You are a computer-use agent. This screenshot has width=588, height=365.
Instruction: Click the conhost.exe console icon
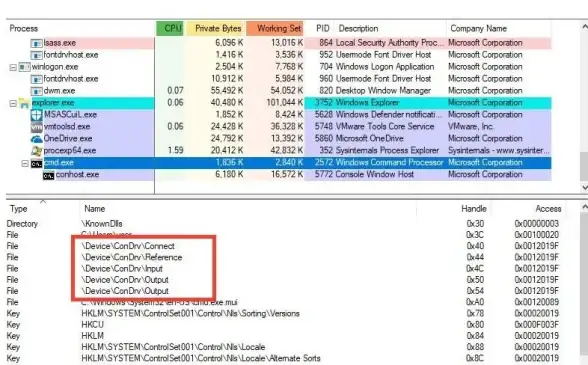pos(48,175)
